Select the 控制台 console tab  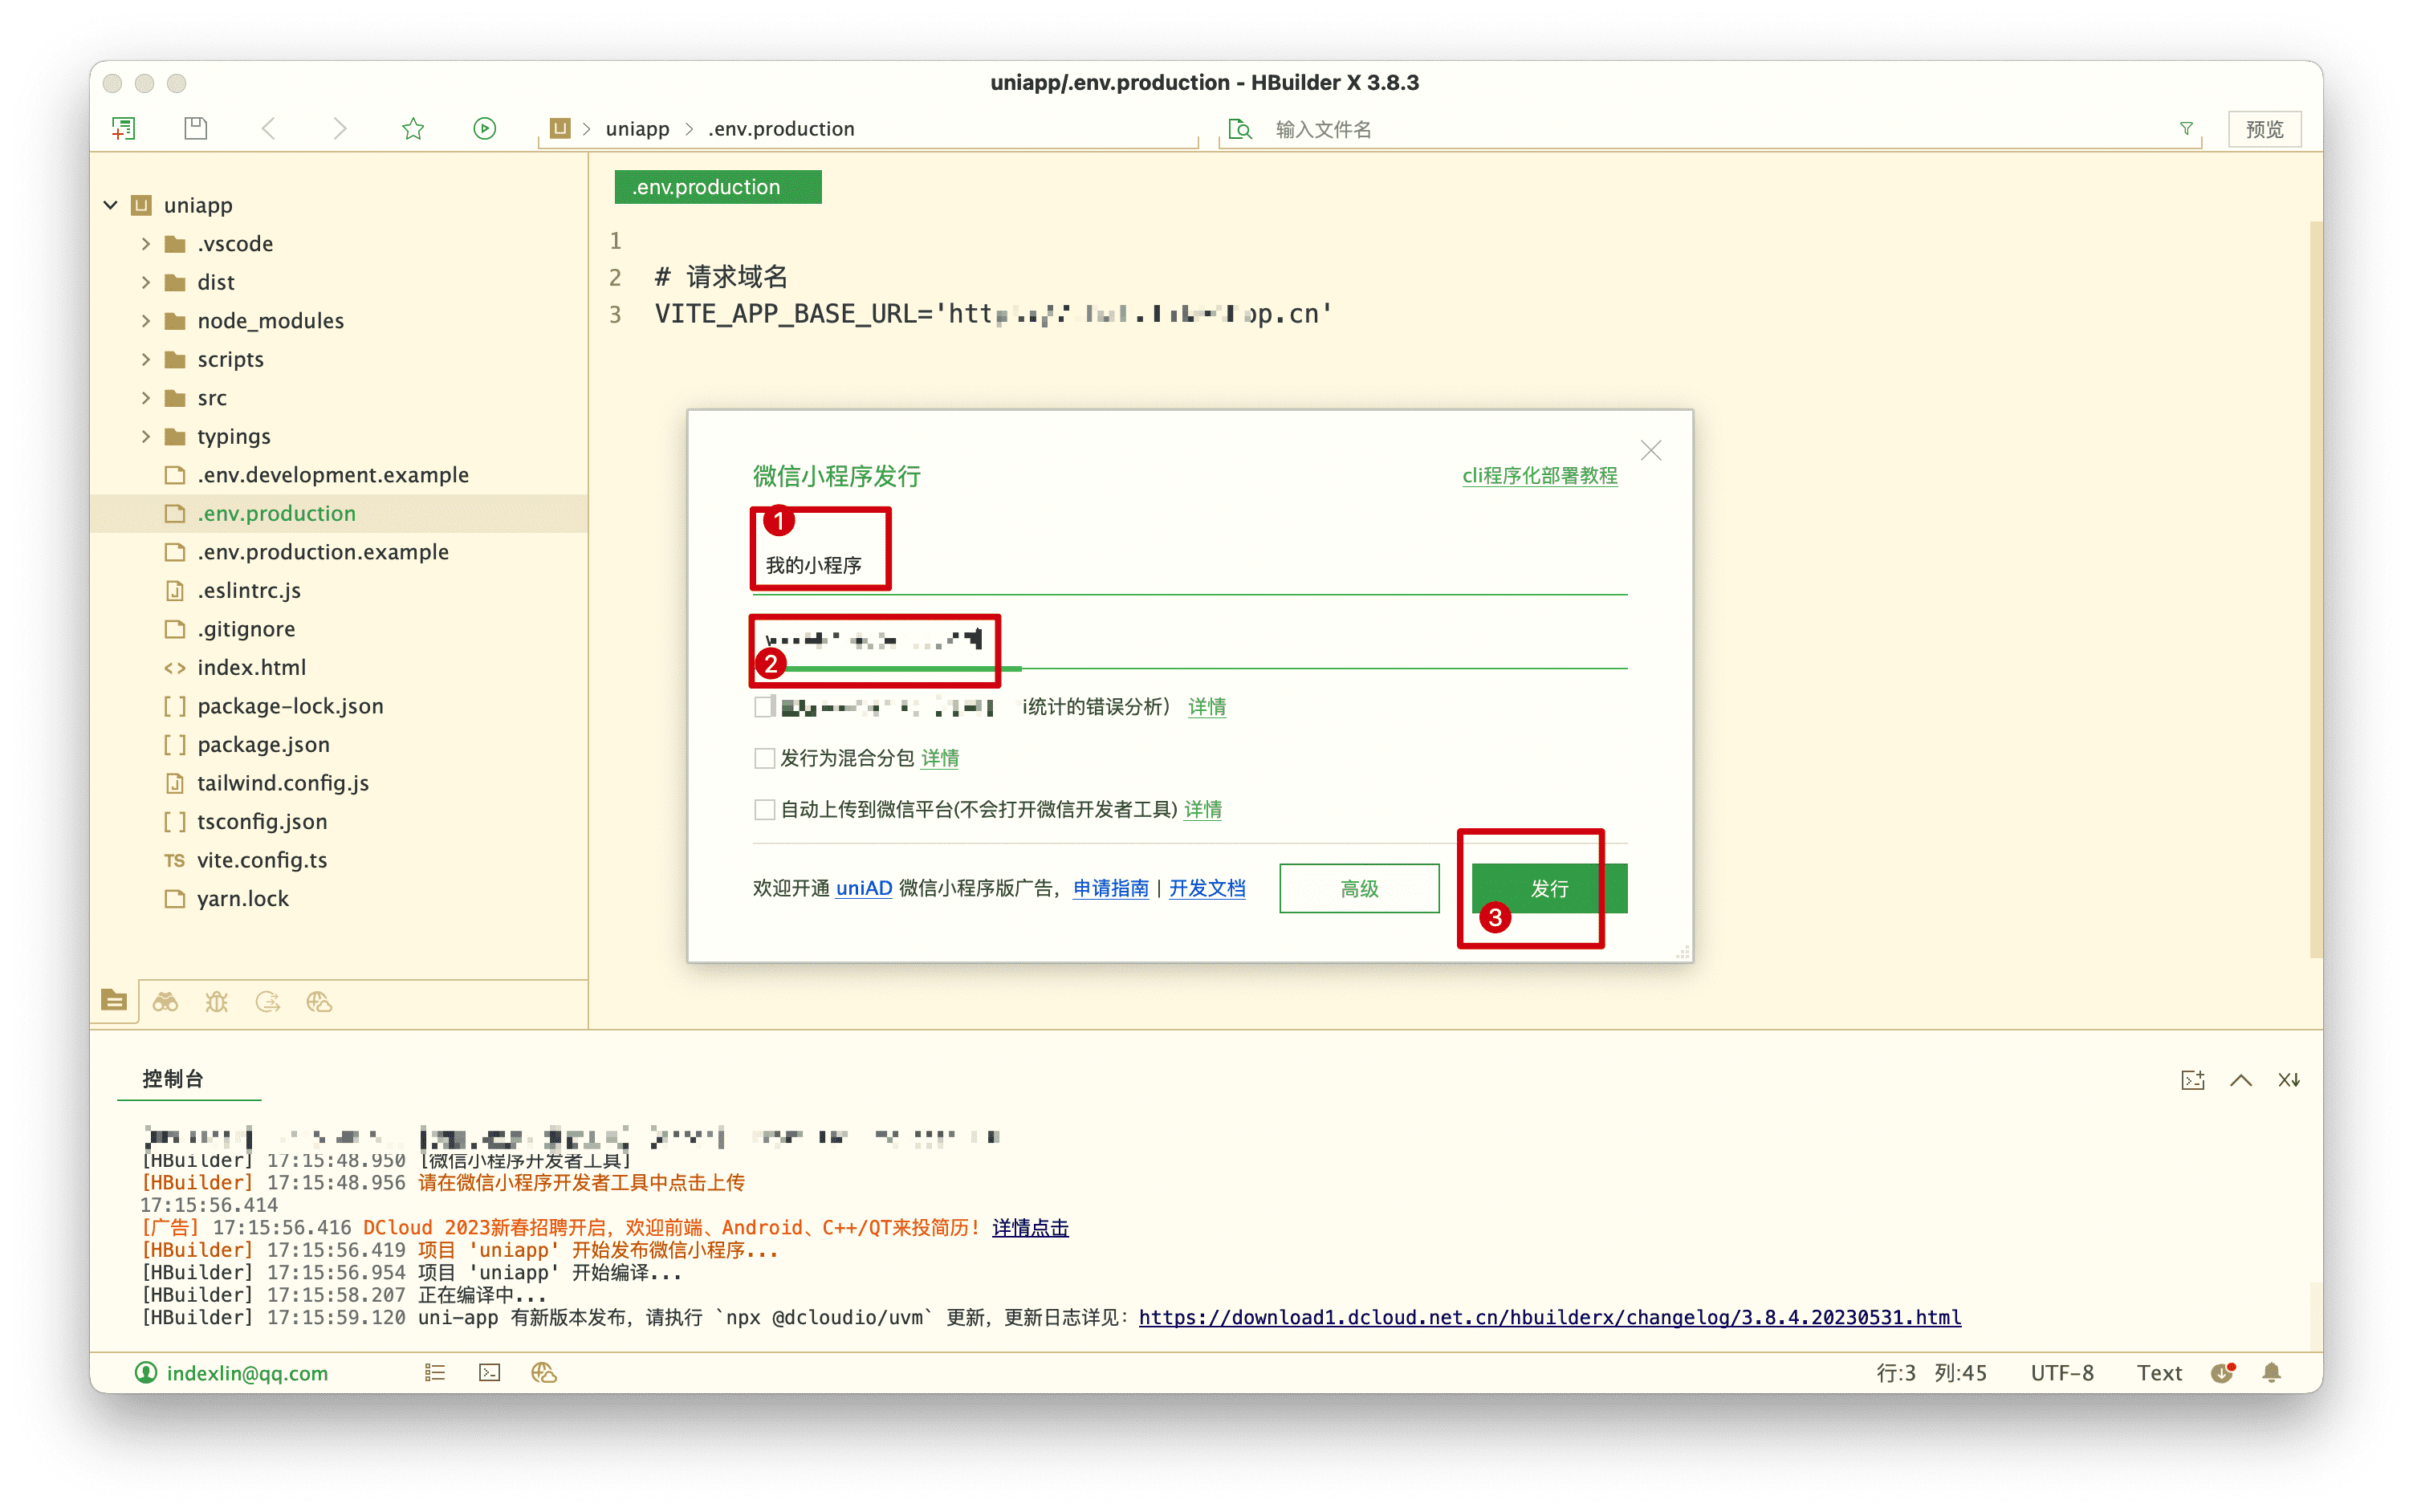(x=173, y=1079)
